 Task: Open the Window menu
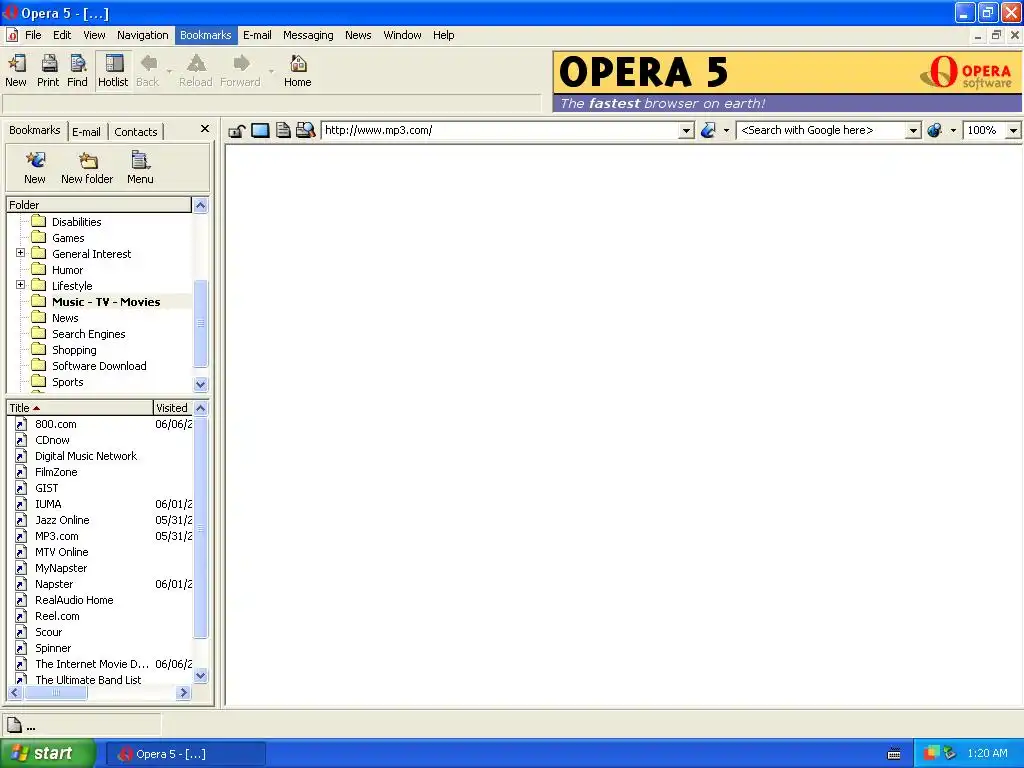pyautogui.click(x=402, y=35)
